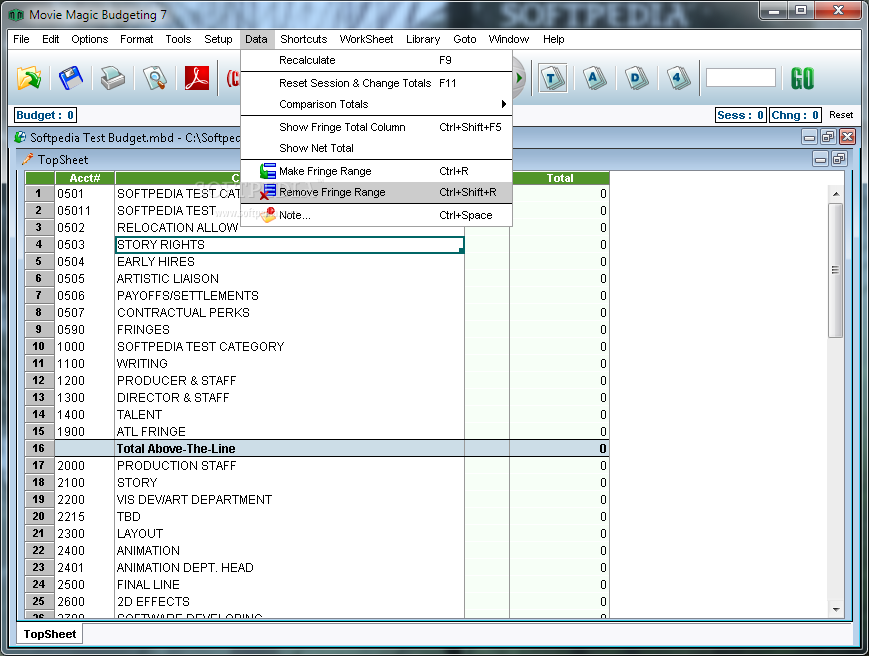Choose Remove Fringe Range
869x656 pixels.
click(x=376, y=192)
